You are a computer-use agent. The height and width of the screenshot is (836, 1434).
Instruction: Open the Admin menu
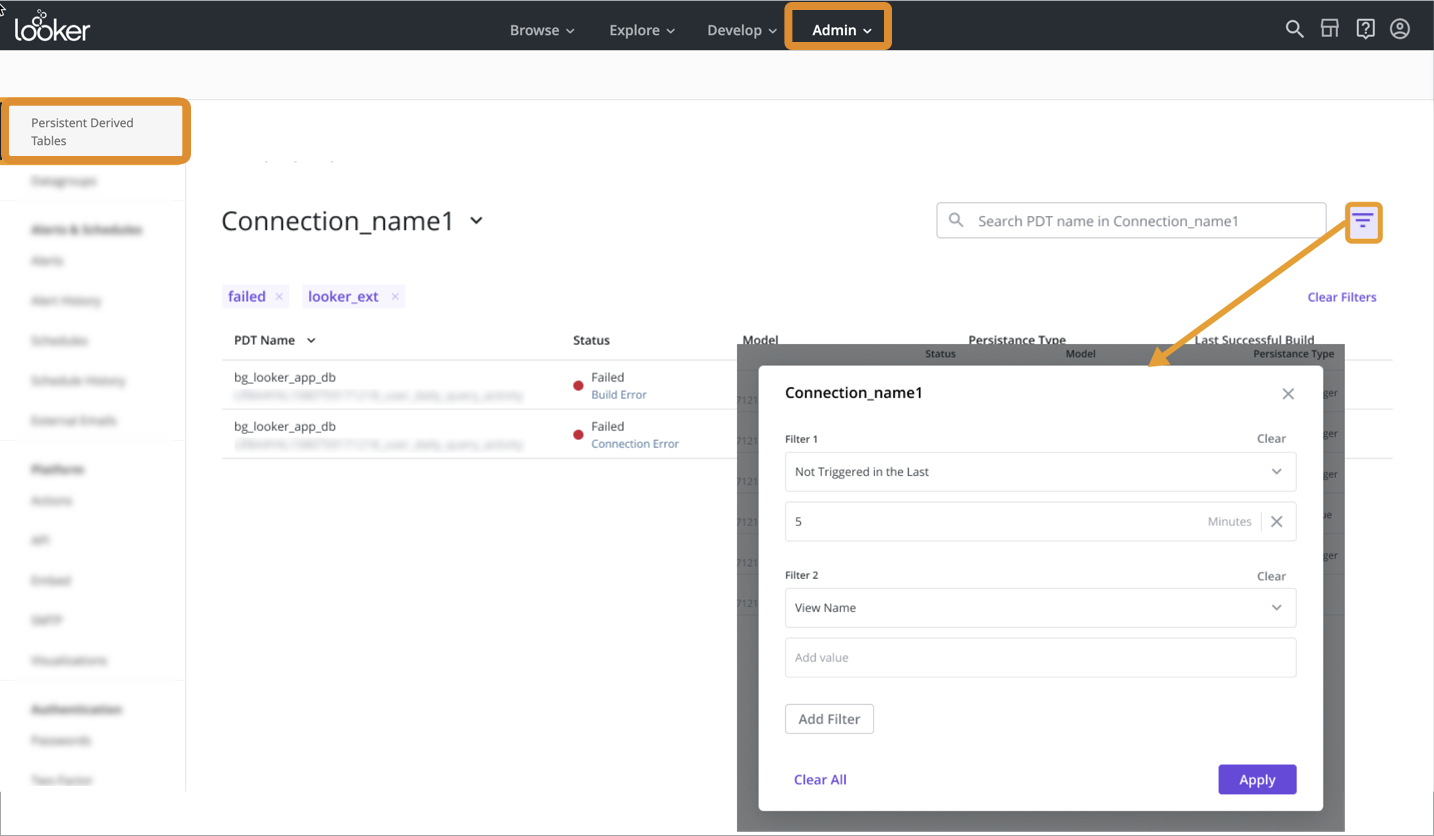[x=840, y=30]
